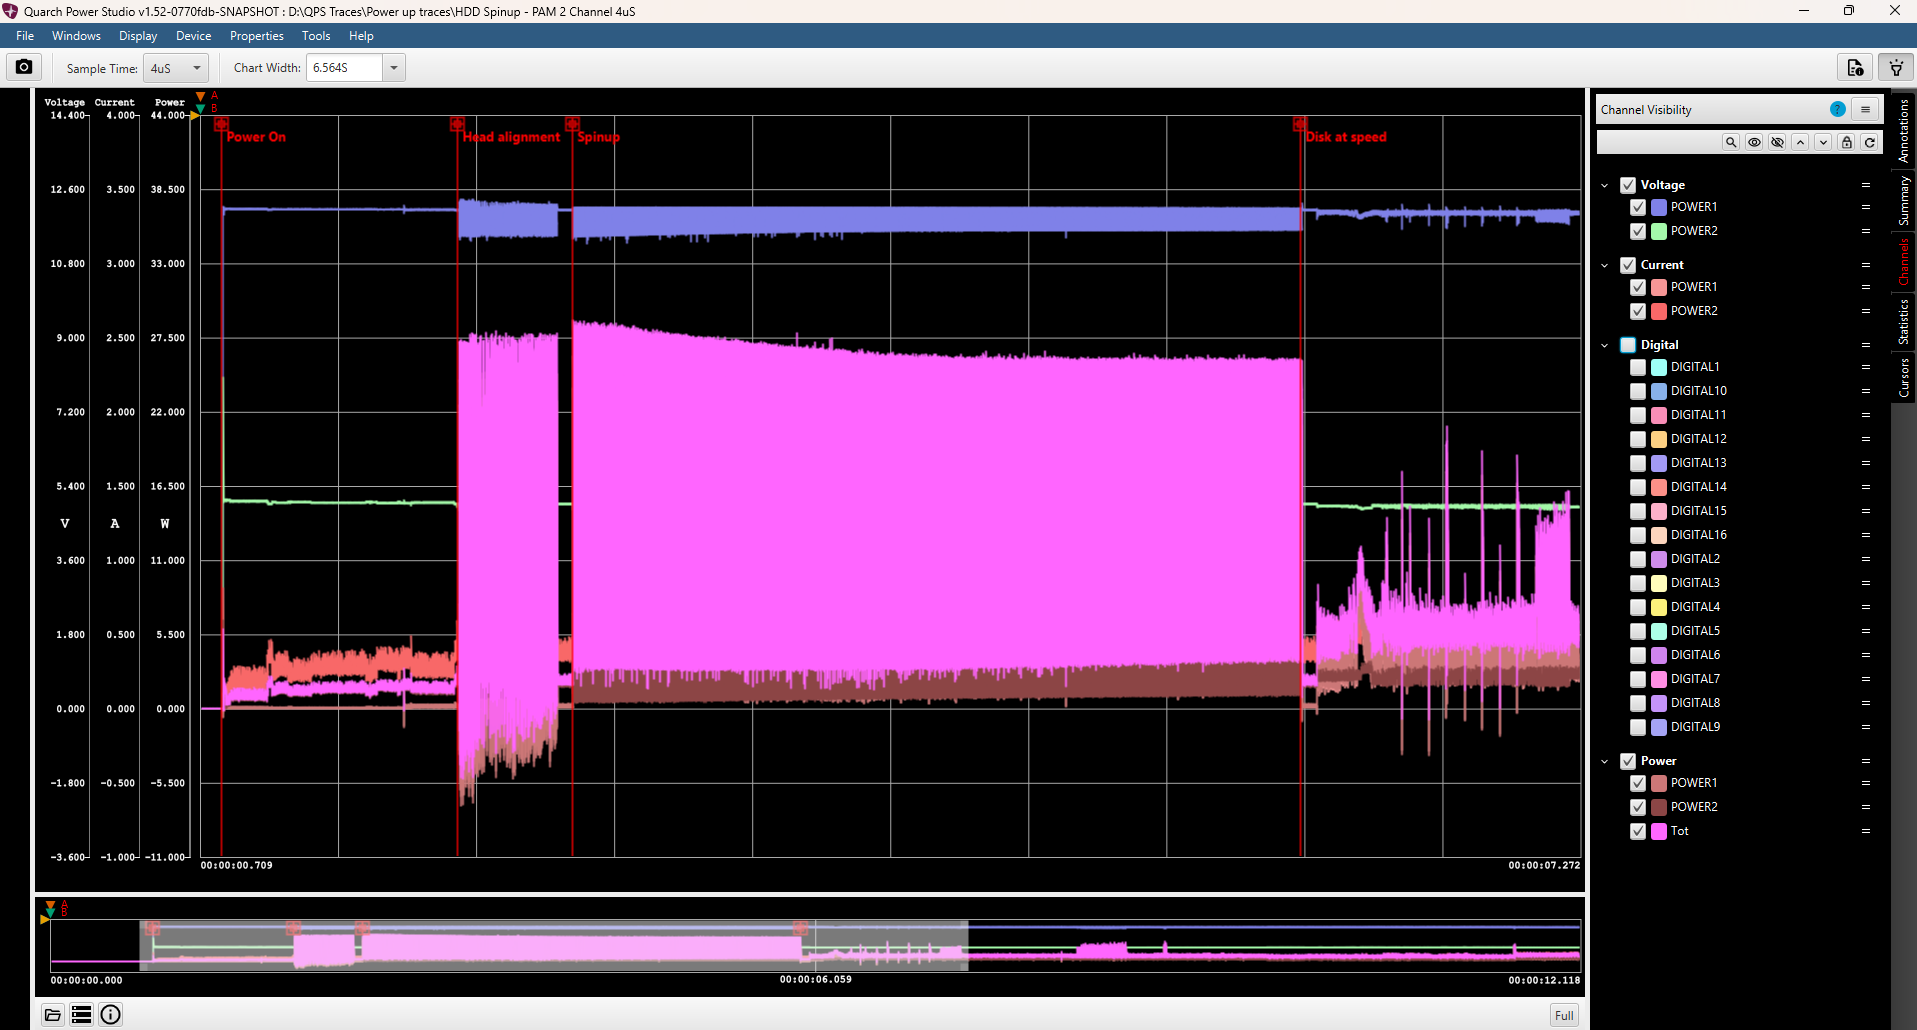
Task: Click the Voltage group reorder handle
Action: click(1866, 185)
